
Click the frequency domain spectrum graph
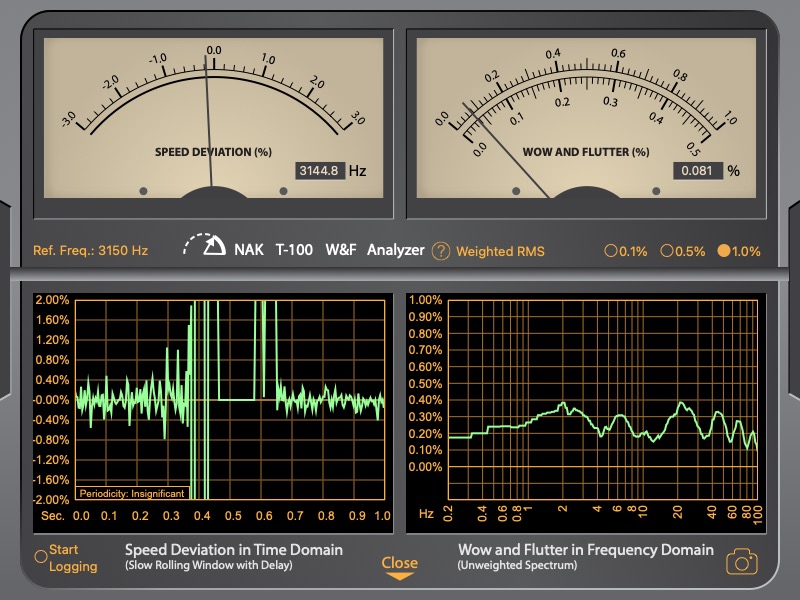[x=603, y=400]
